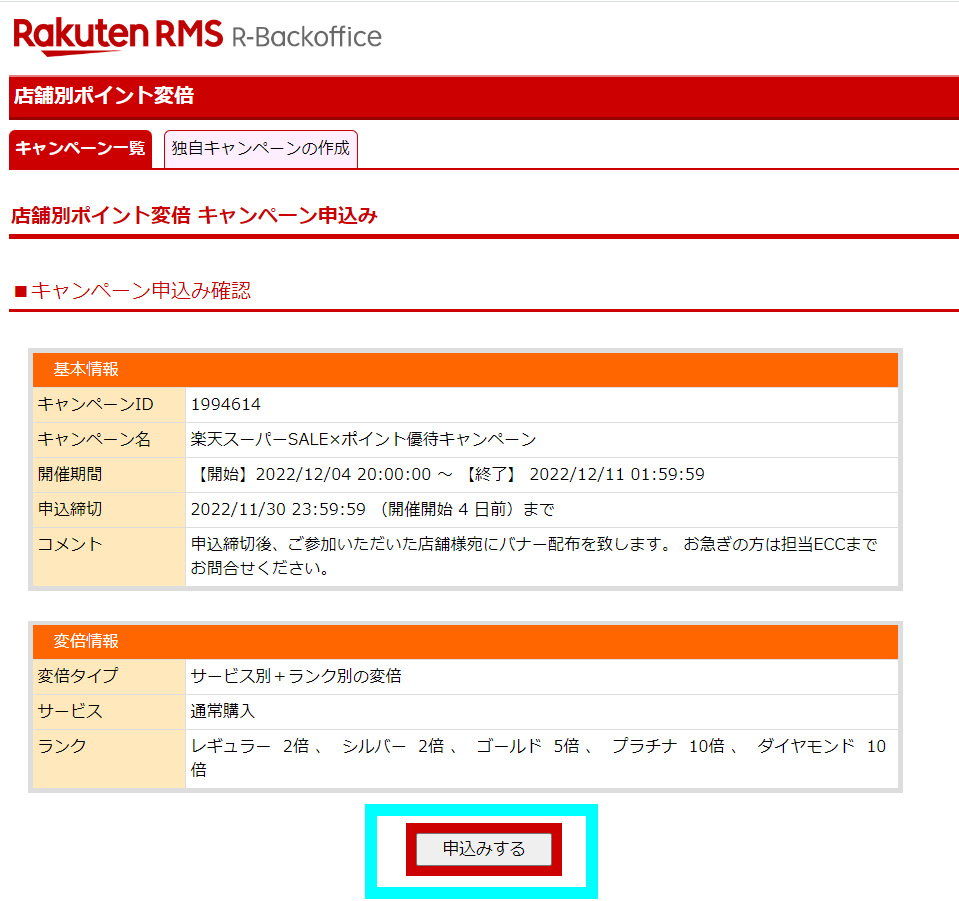Click the rank value プラチナ 10倍
This screenshot has width=959, height=901.
[x=668, y=746]
